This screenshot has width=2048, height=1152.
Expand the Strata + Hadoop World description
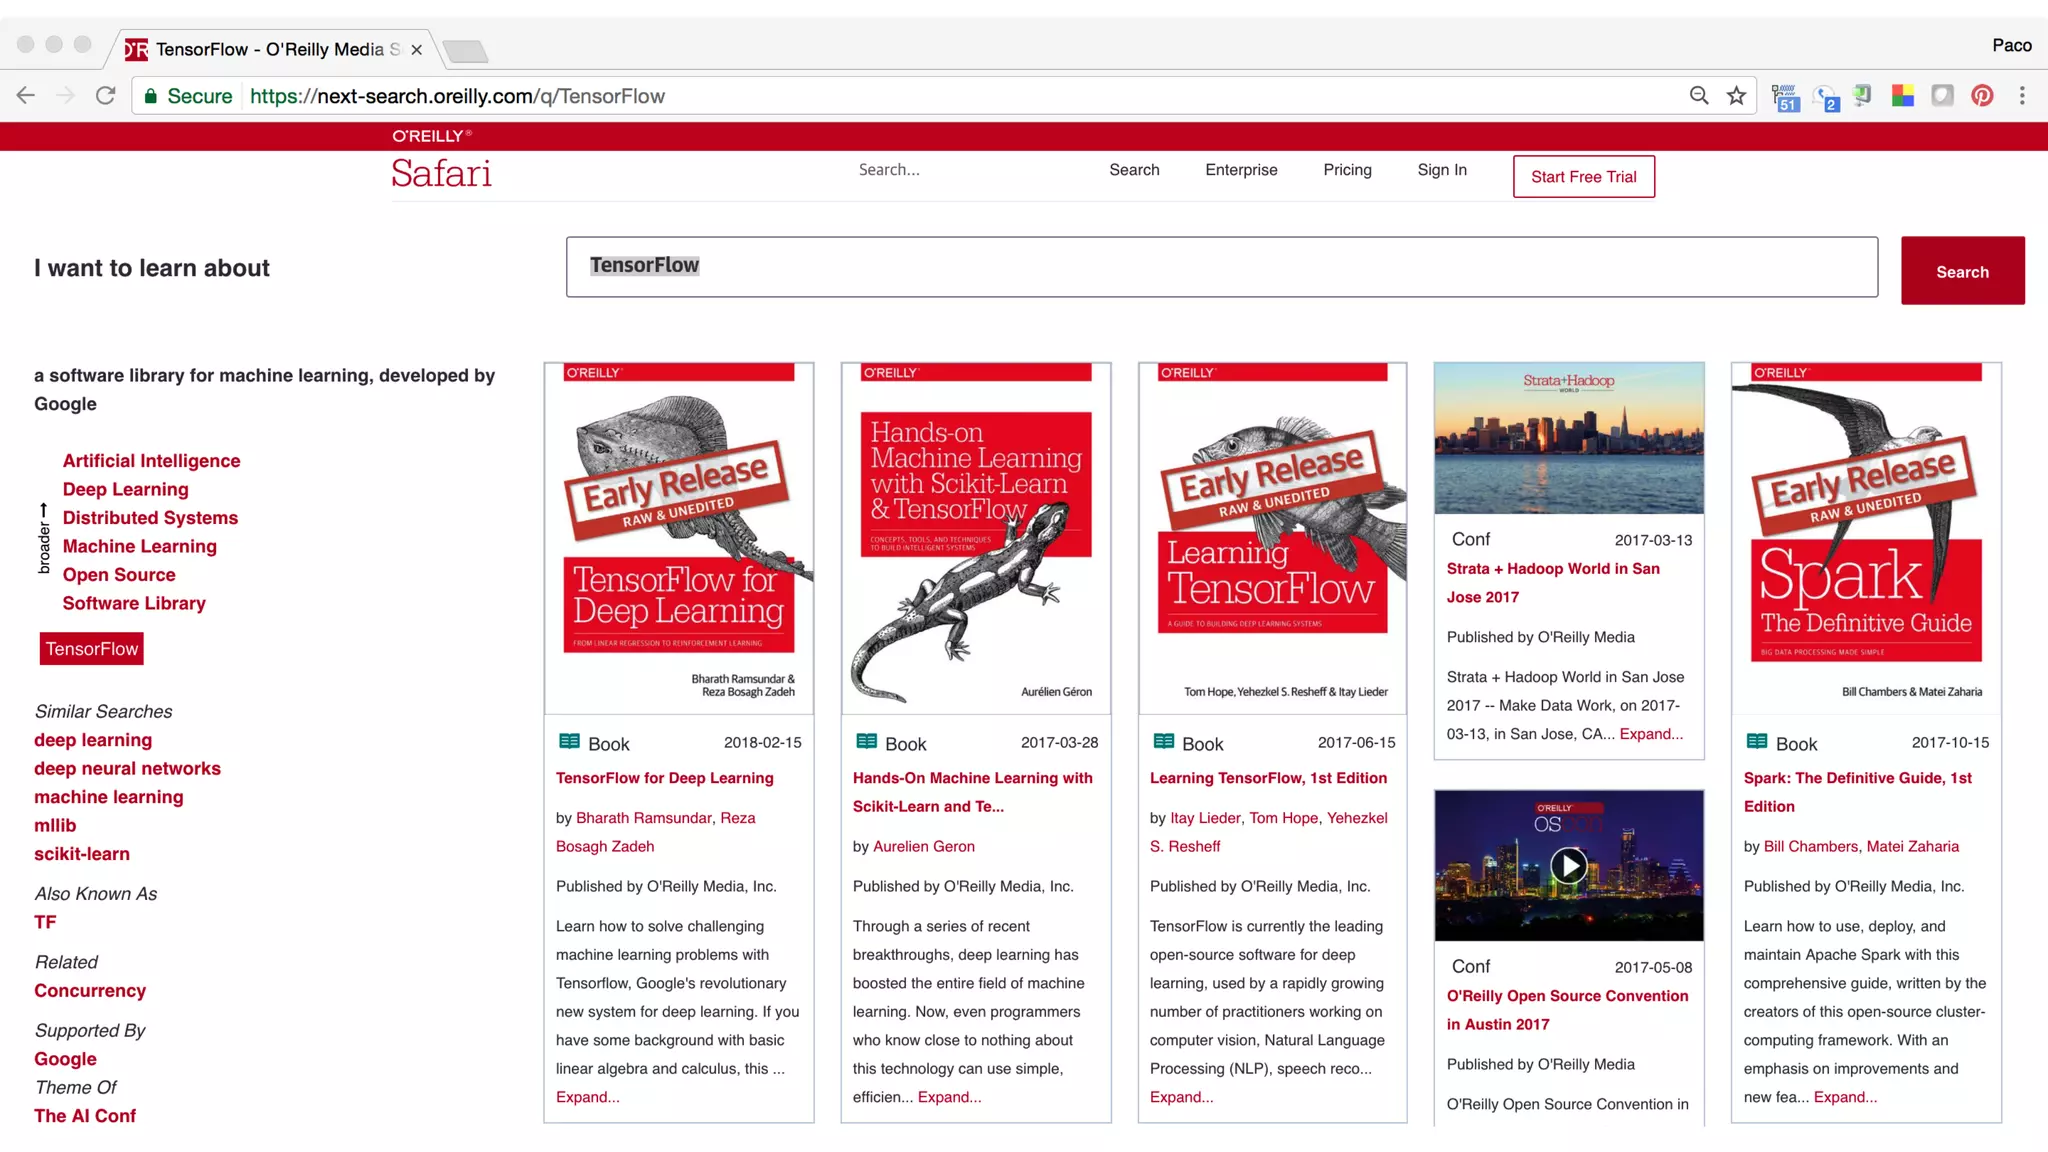click(1651, 734)
